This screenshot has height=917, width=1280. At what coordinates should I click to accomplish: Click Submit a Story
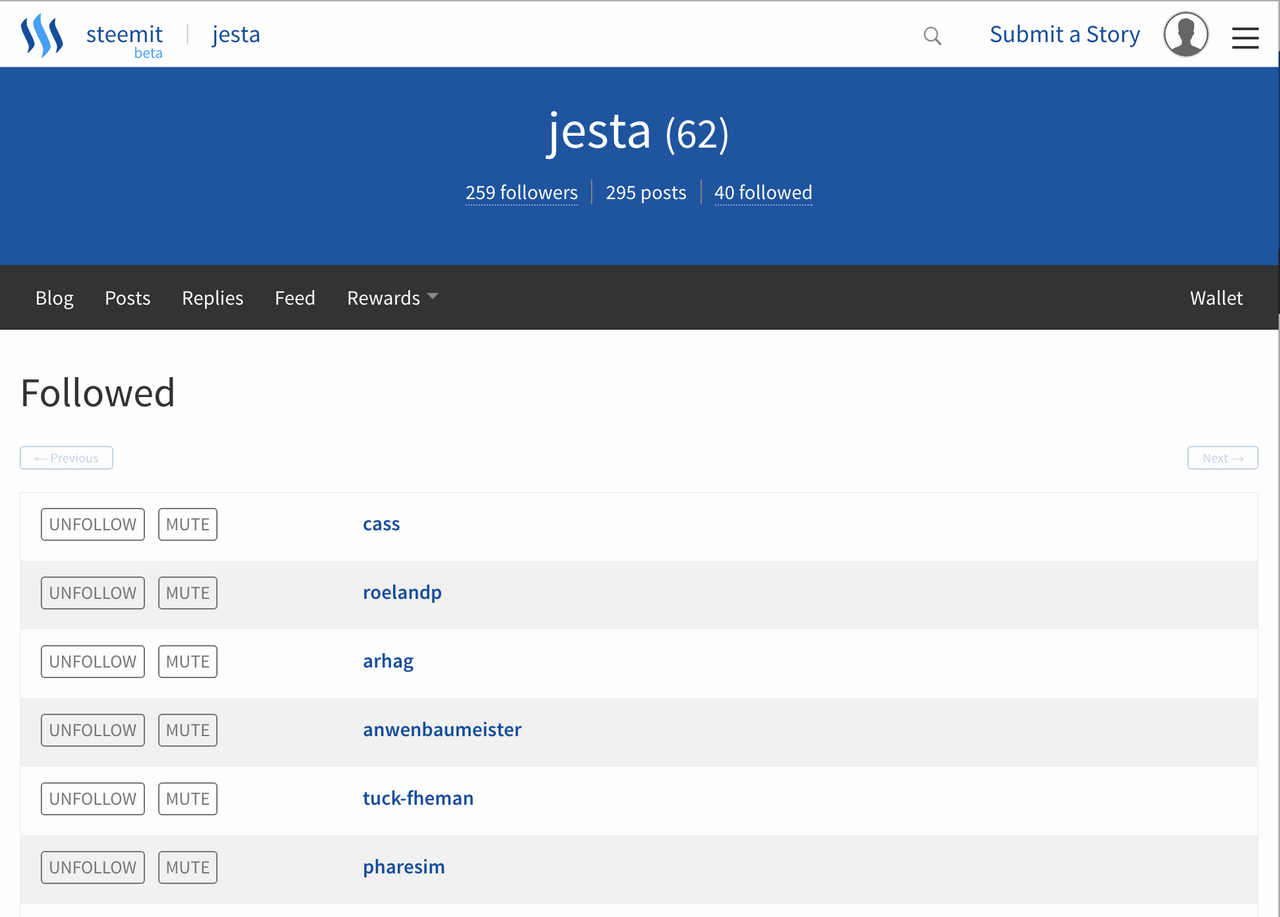tap(1065, 35)
